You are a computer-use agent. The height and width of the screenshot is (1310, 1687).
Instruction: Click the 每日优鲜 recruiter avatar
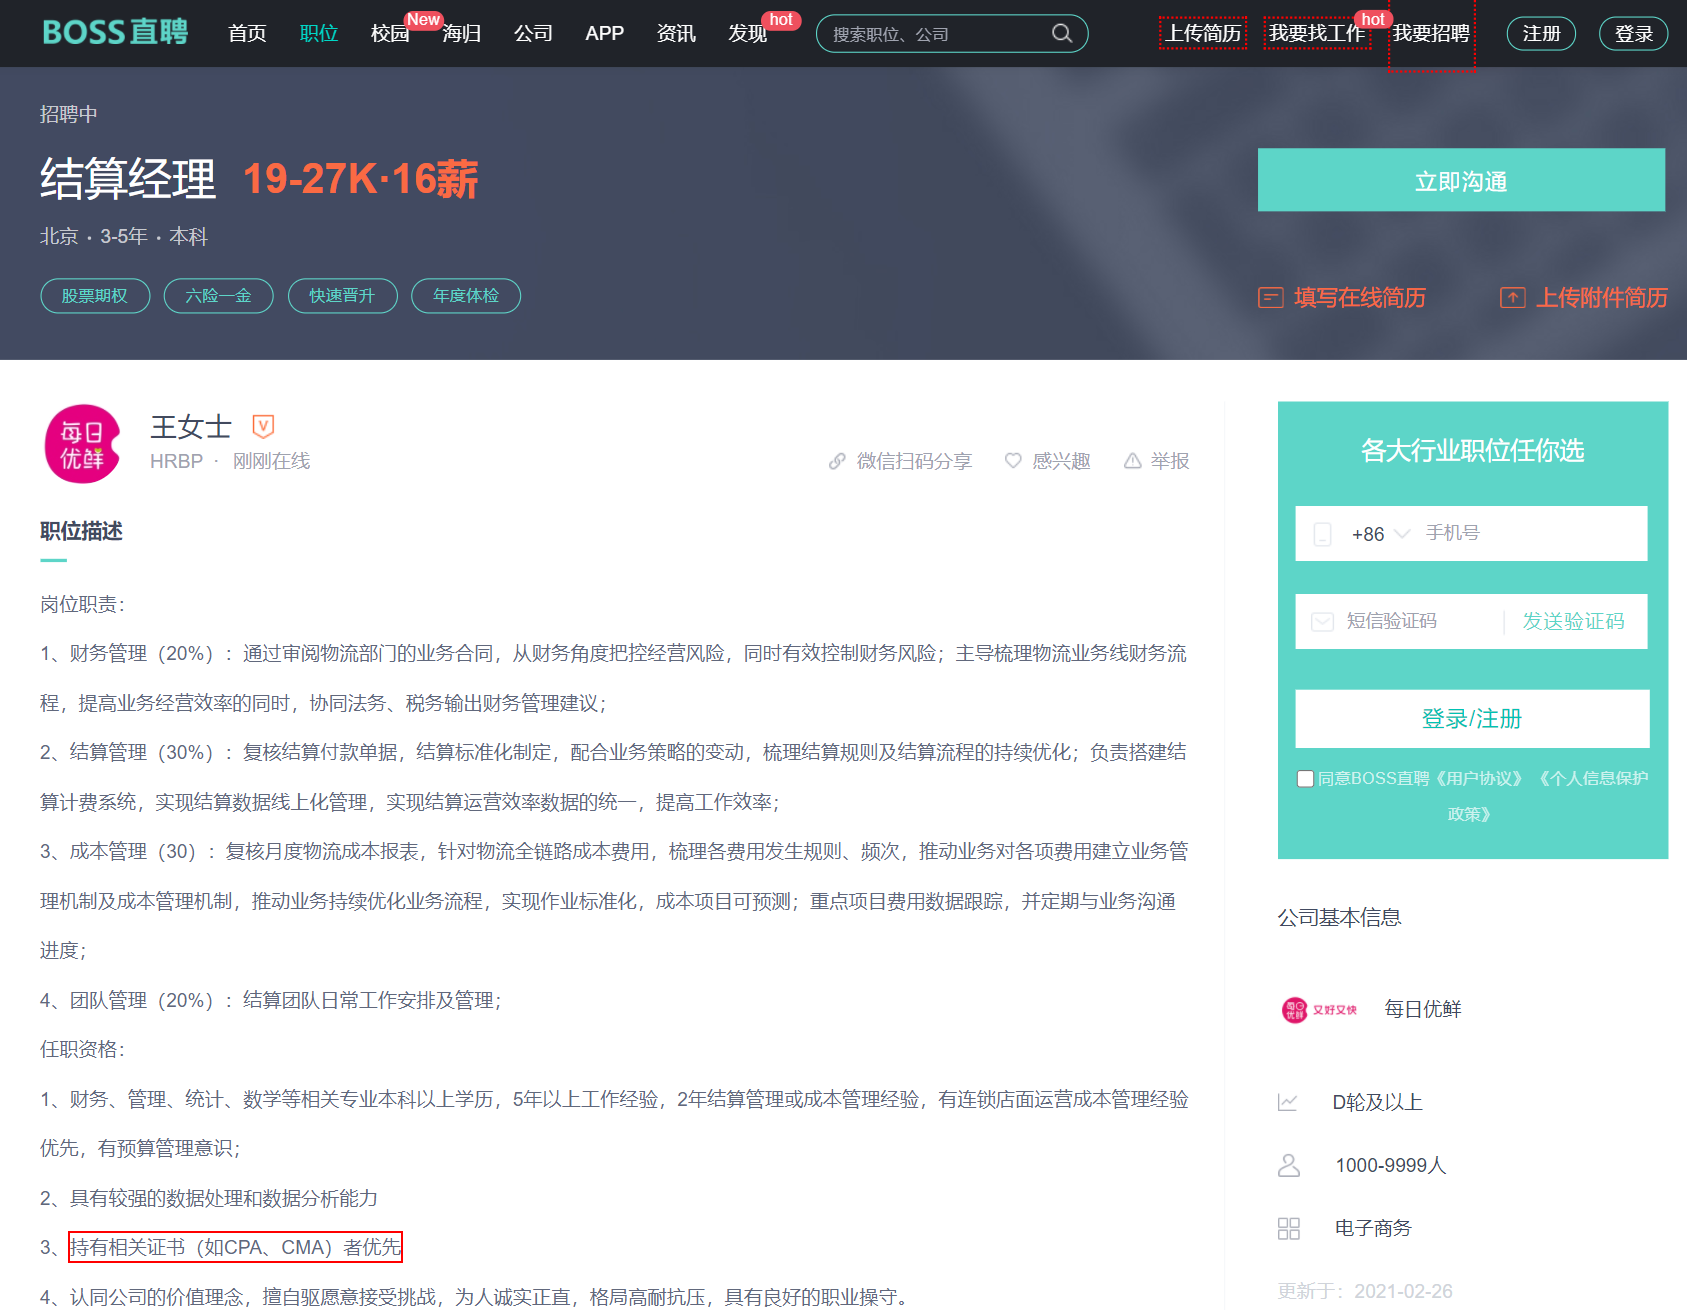click(82, 444)
